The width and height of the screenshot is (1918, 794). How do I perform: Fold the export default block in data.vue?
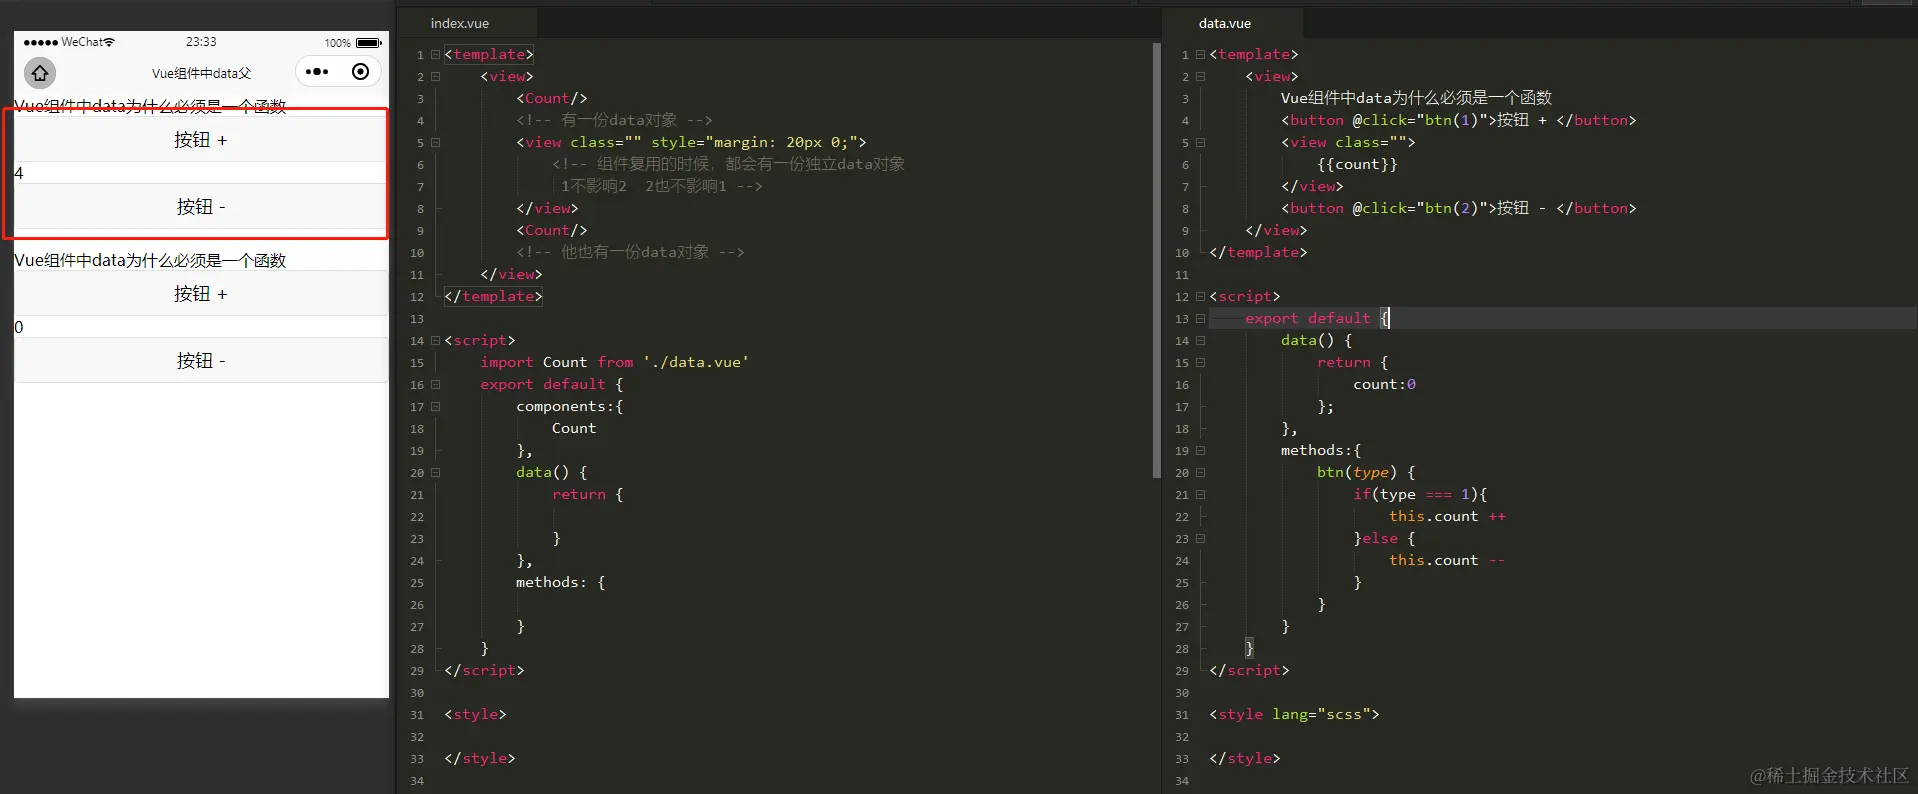pos(1201,319)
